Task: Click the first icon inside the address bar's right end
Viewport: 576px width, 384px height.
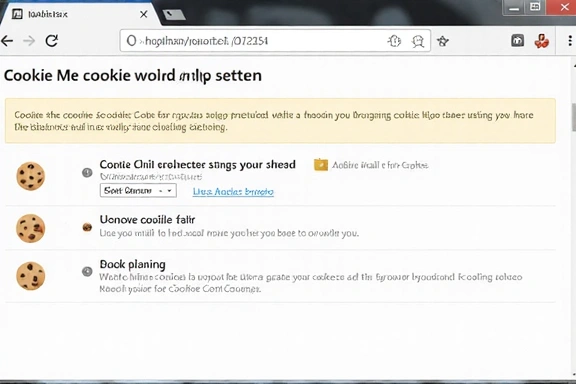Action: click(394, 41)
